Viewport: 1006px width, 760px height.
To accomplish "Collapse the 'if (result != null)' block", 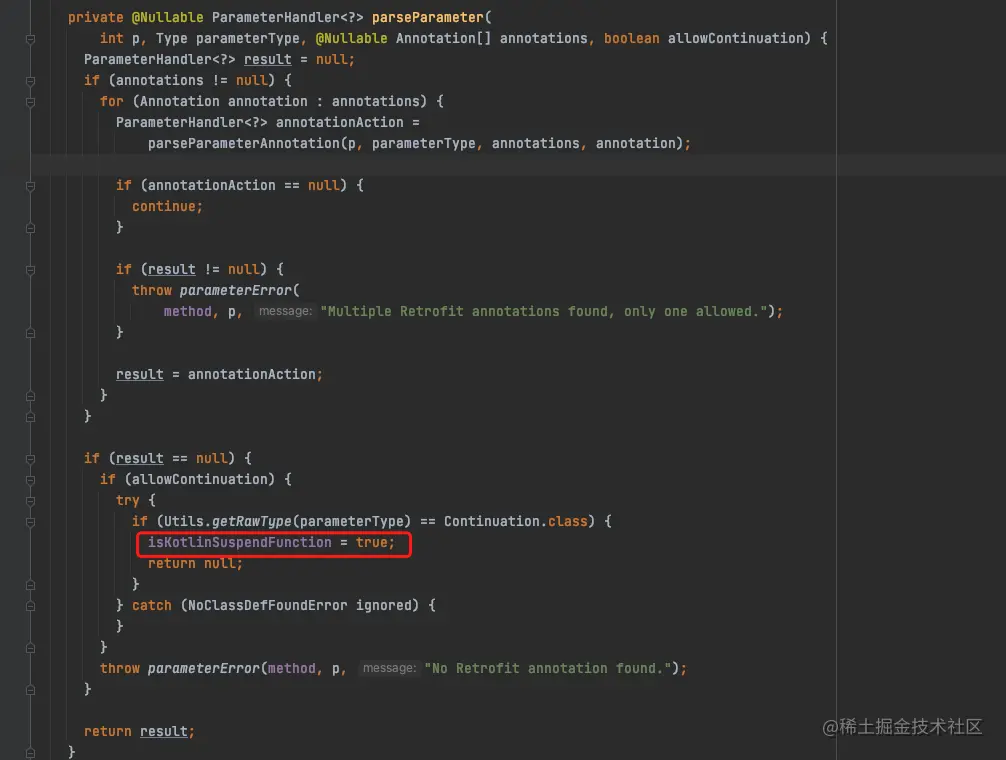I will pyautogui.click(x=30, y=270).
